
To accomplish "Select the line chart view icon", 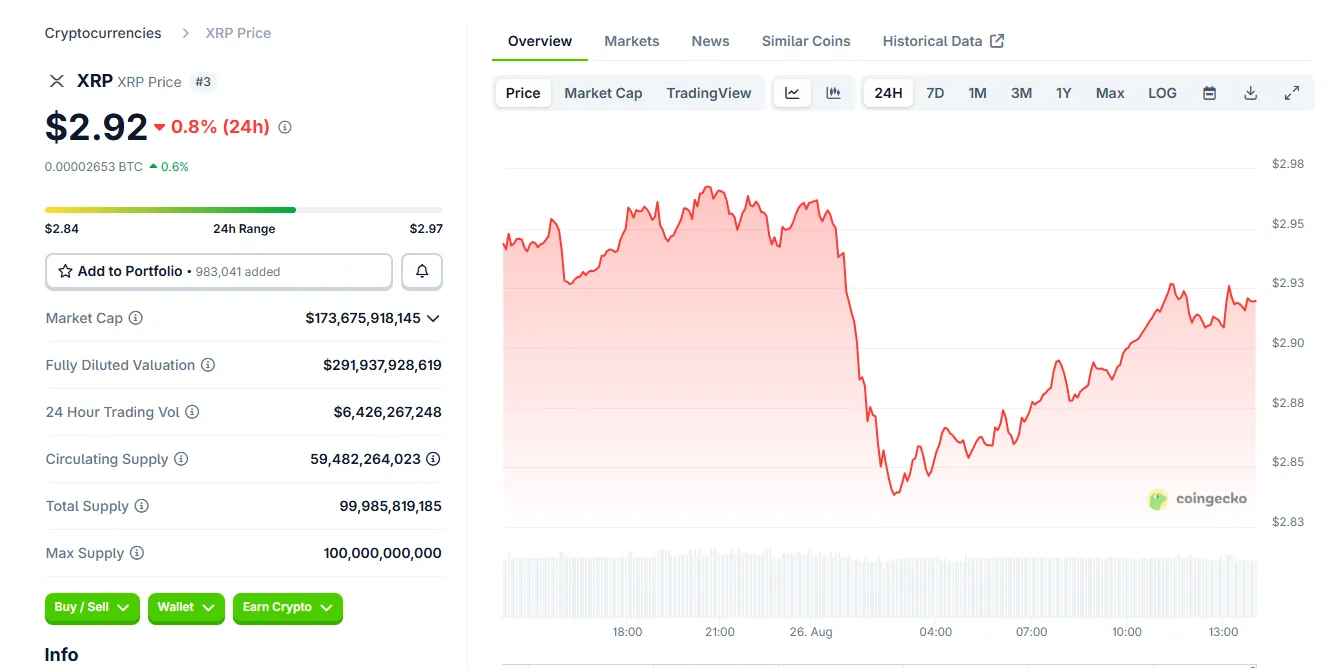I will point(792,93).
